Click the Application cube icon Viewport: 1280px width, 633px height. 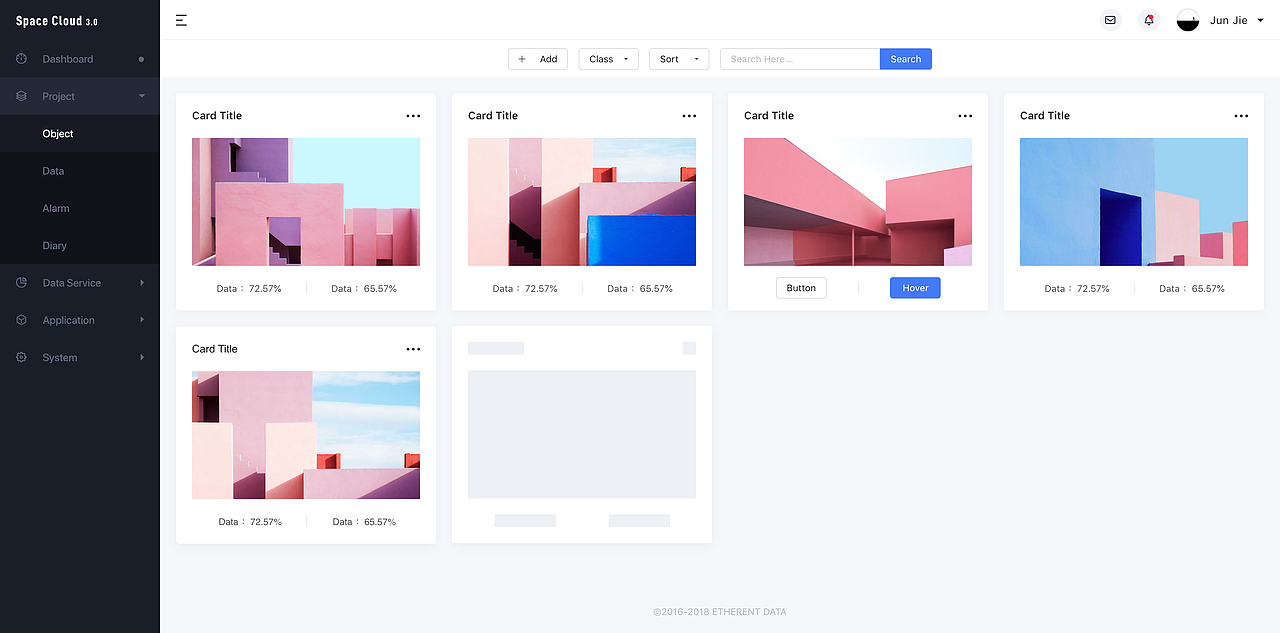pyautogui.click(x=21, y=320)
